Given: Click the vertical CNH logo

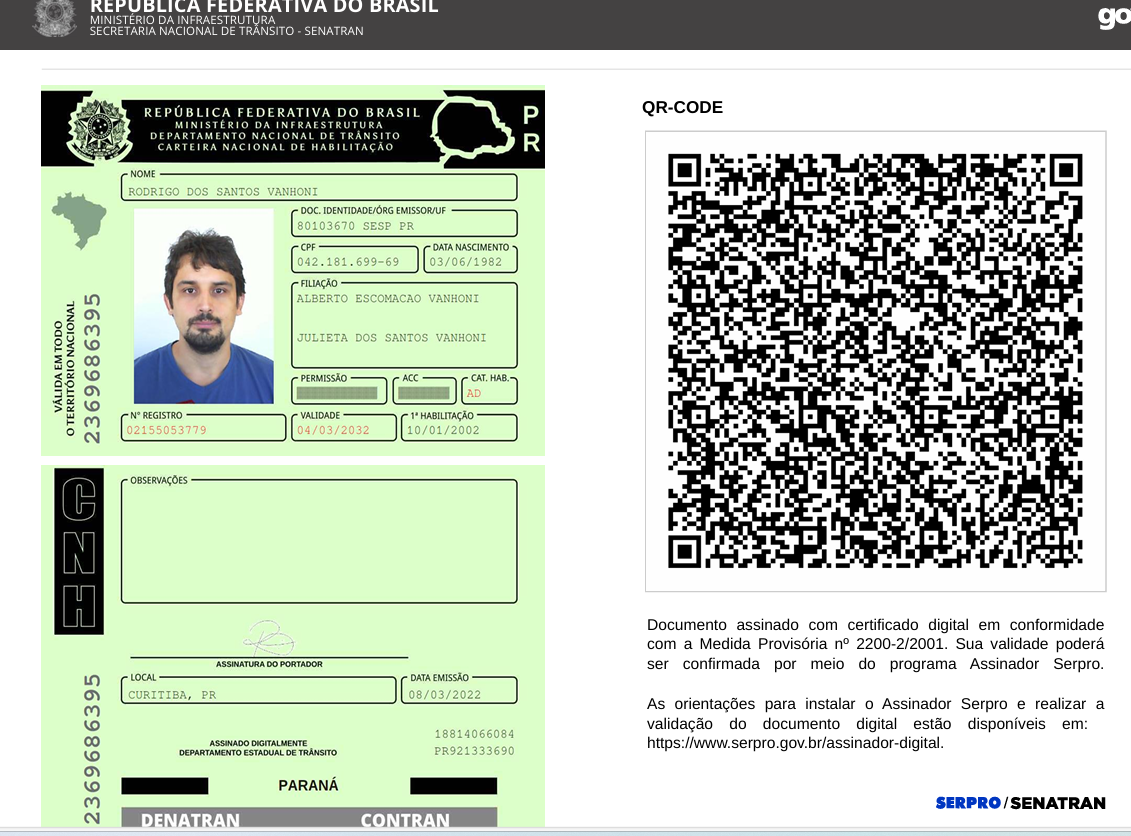Looking at the screenshot, I should coord(79,551).
